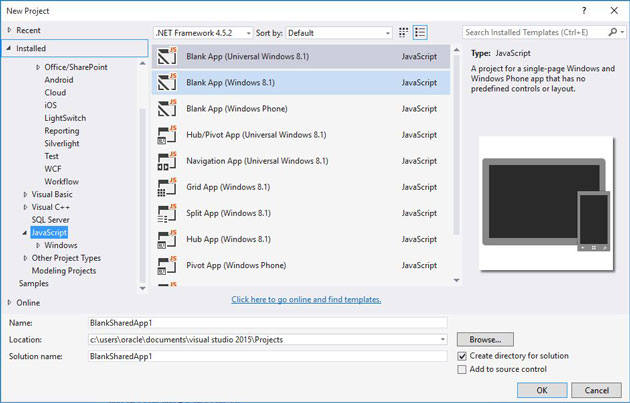The width and height of the screenshot is (630, 403).
Task: Click the template list scroll up arrow
Action: [x=456, y=50]
